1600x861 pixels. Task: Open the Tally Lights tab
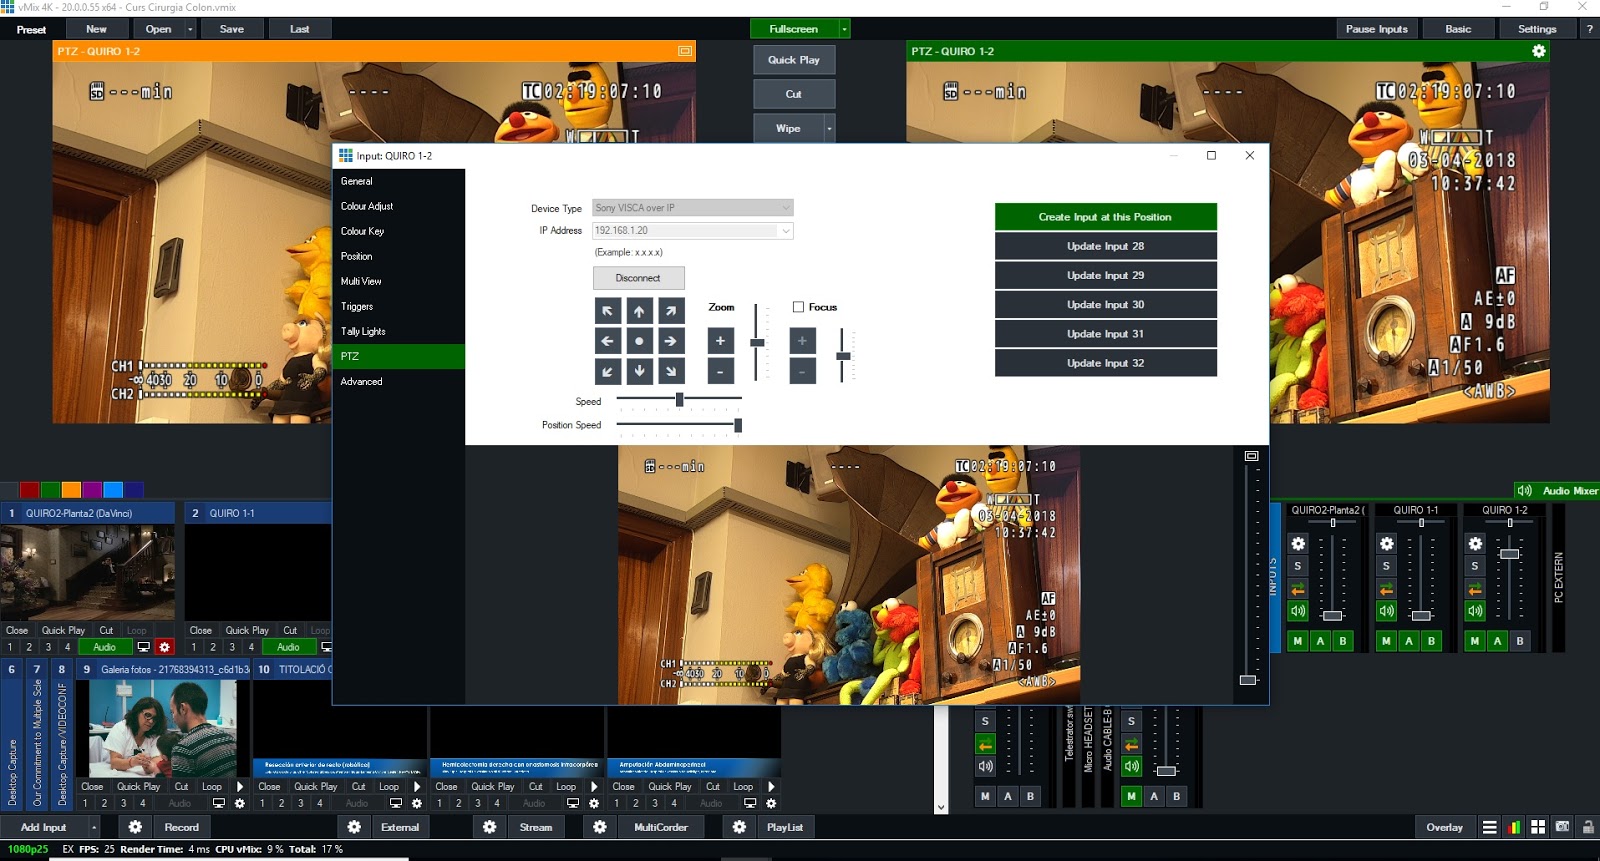pos(399,331)
